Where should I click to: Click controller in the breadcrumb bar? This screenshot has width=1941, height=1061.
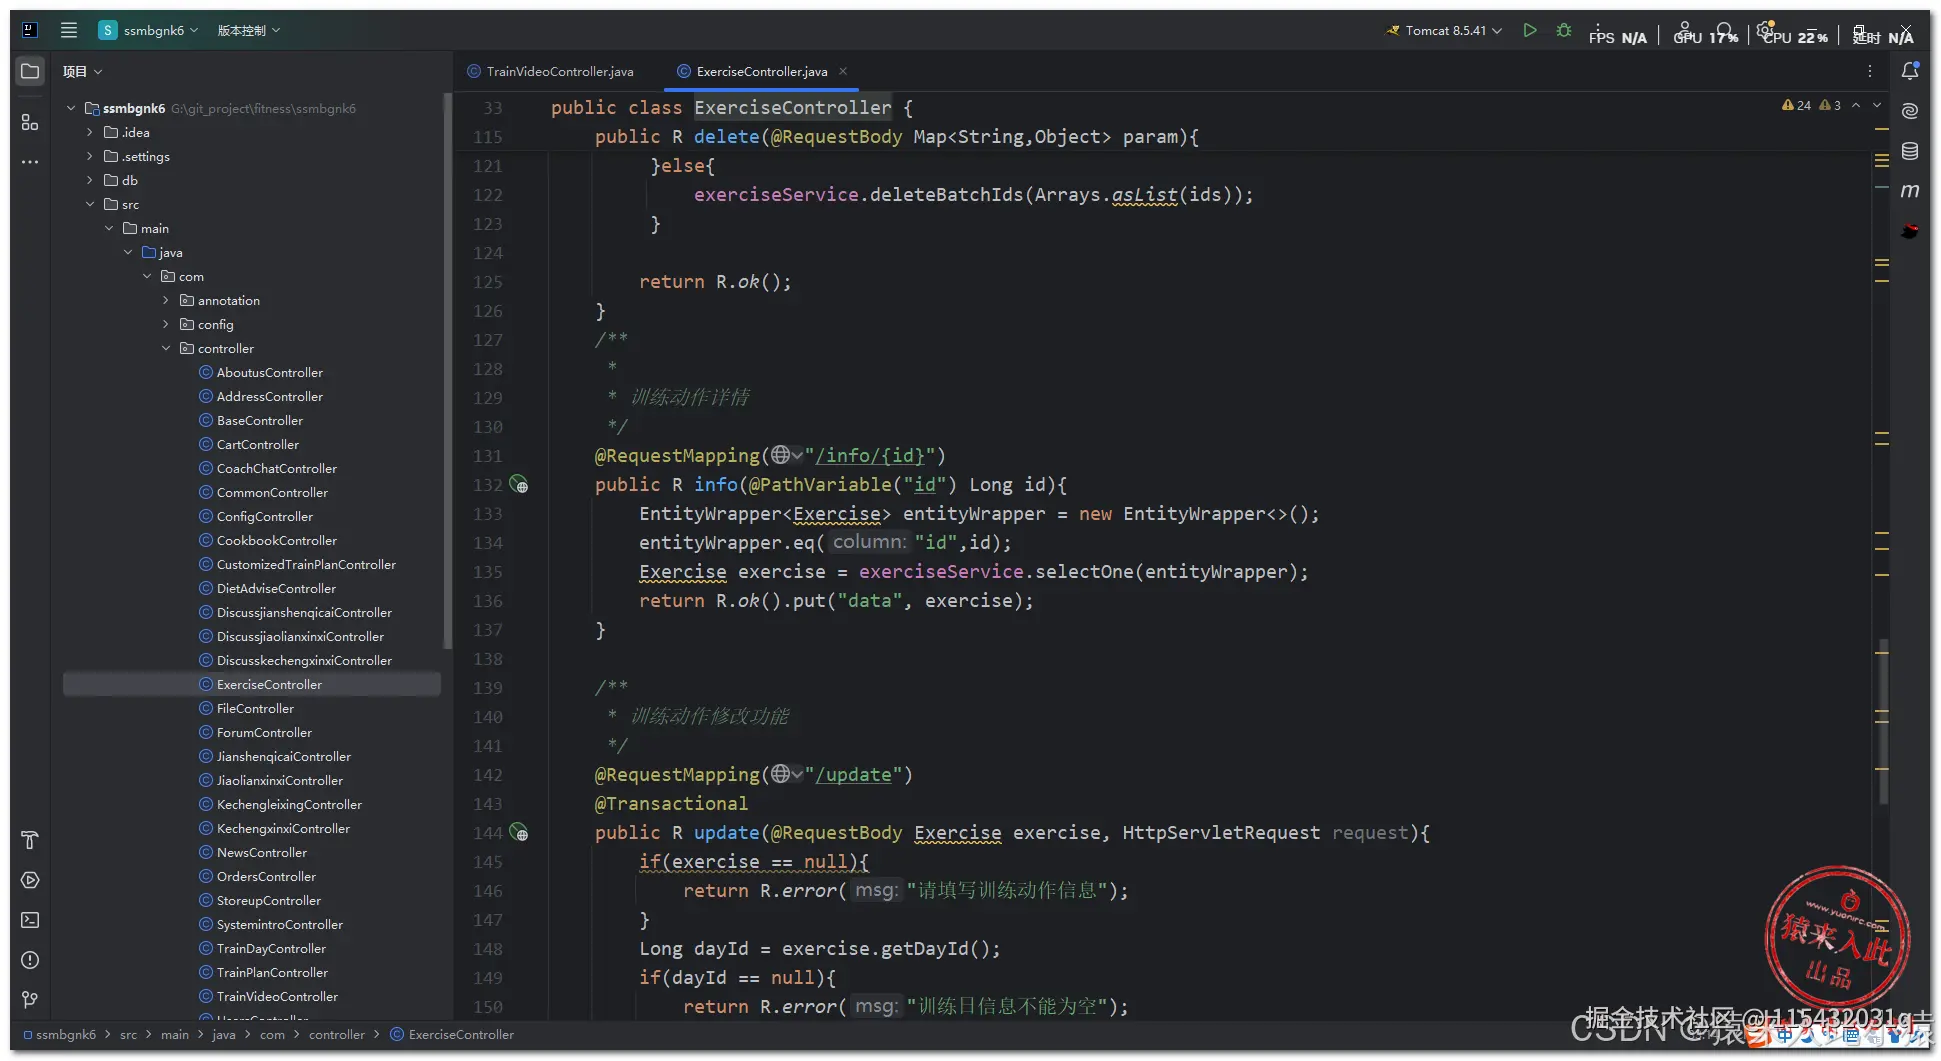click(x=336, y=1034)
